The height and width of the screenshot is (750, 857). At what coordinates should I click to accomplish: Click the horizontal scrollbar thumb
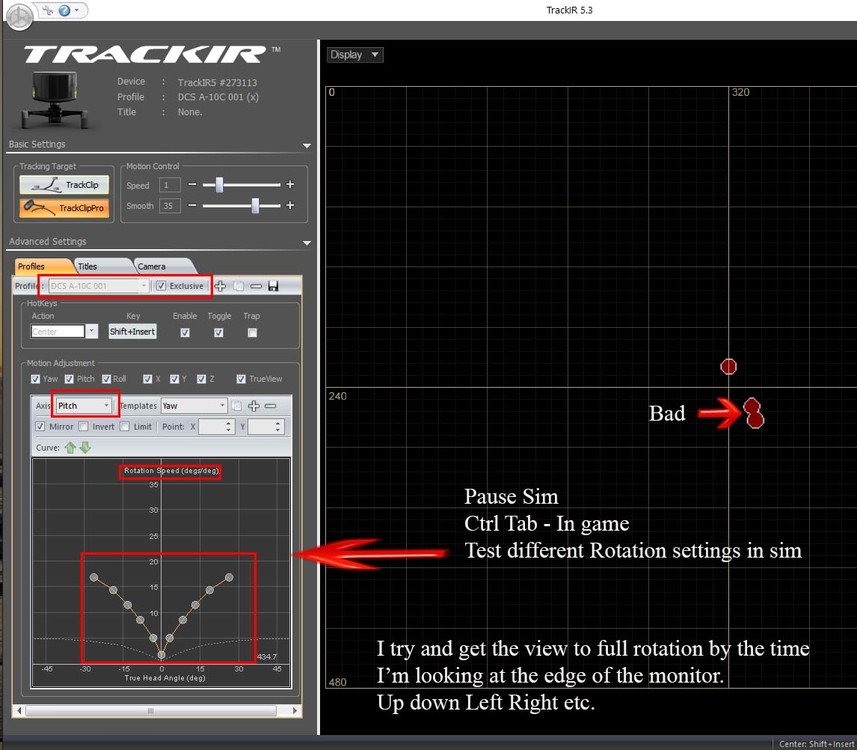coord(151,711)
